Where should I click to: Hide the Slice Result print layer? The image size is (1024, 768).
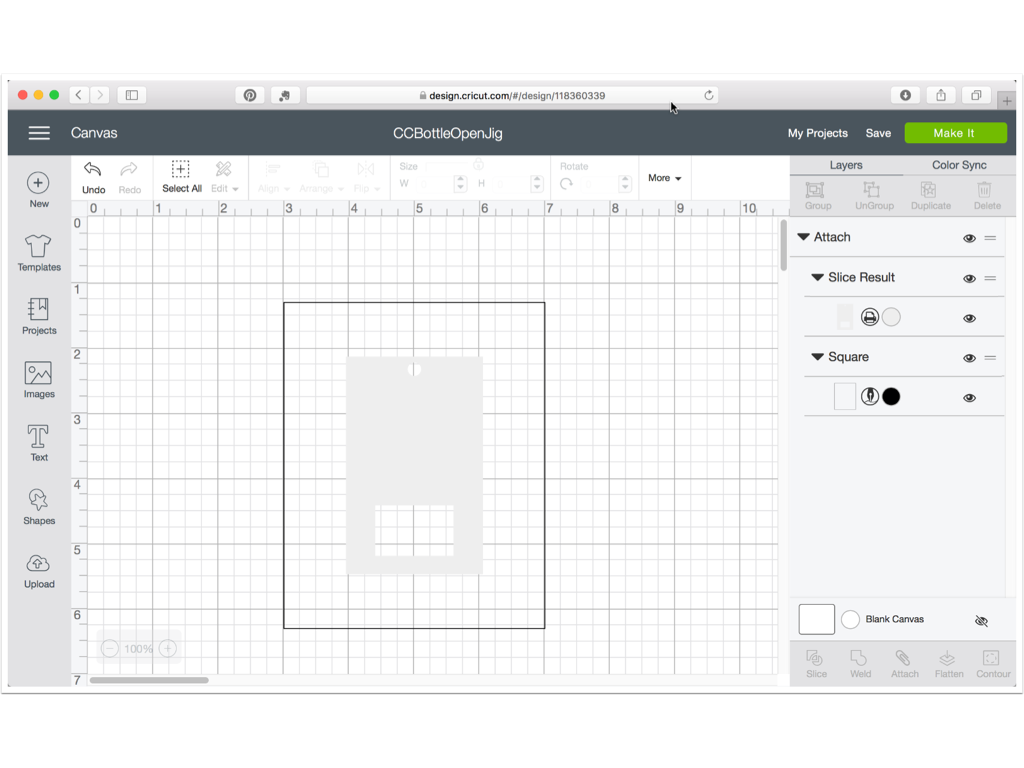pyautogui.click(x=969, y=319)
